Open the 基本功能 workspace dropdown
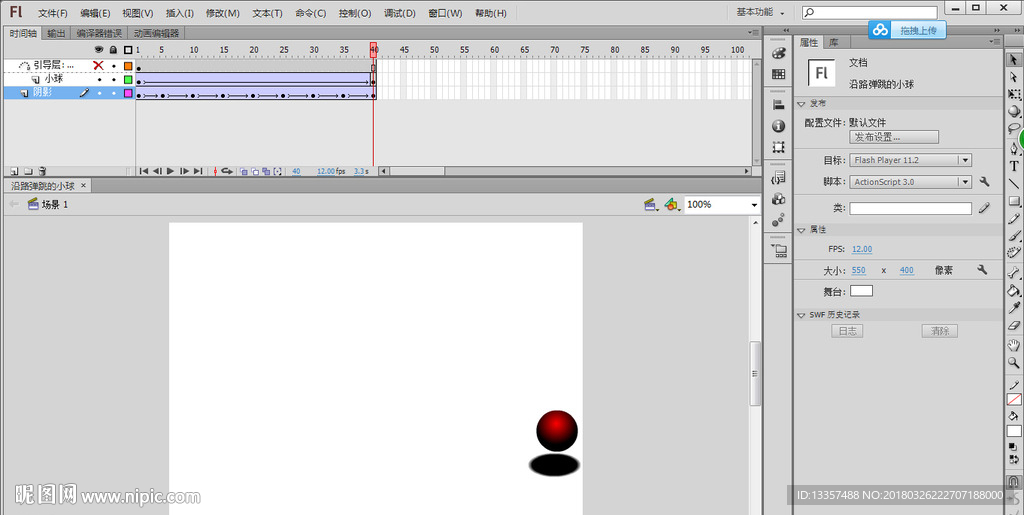The height and width of the screenshot is (515, 1024). [761, 12]
